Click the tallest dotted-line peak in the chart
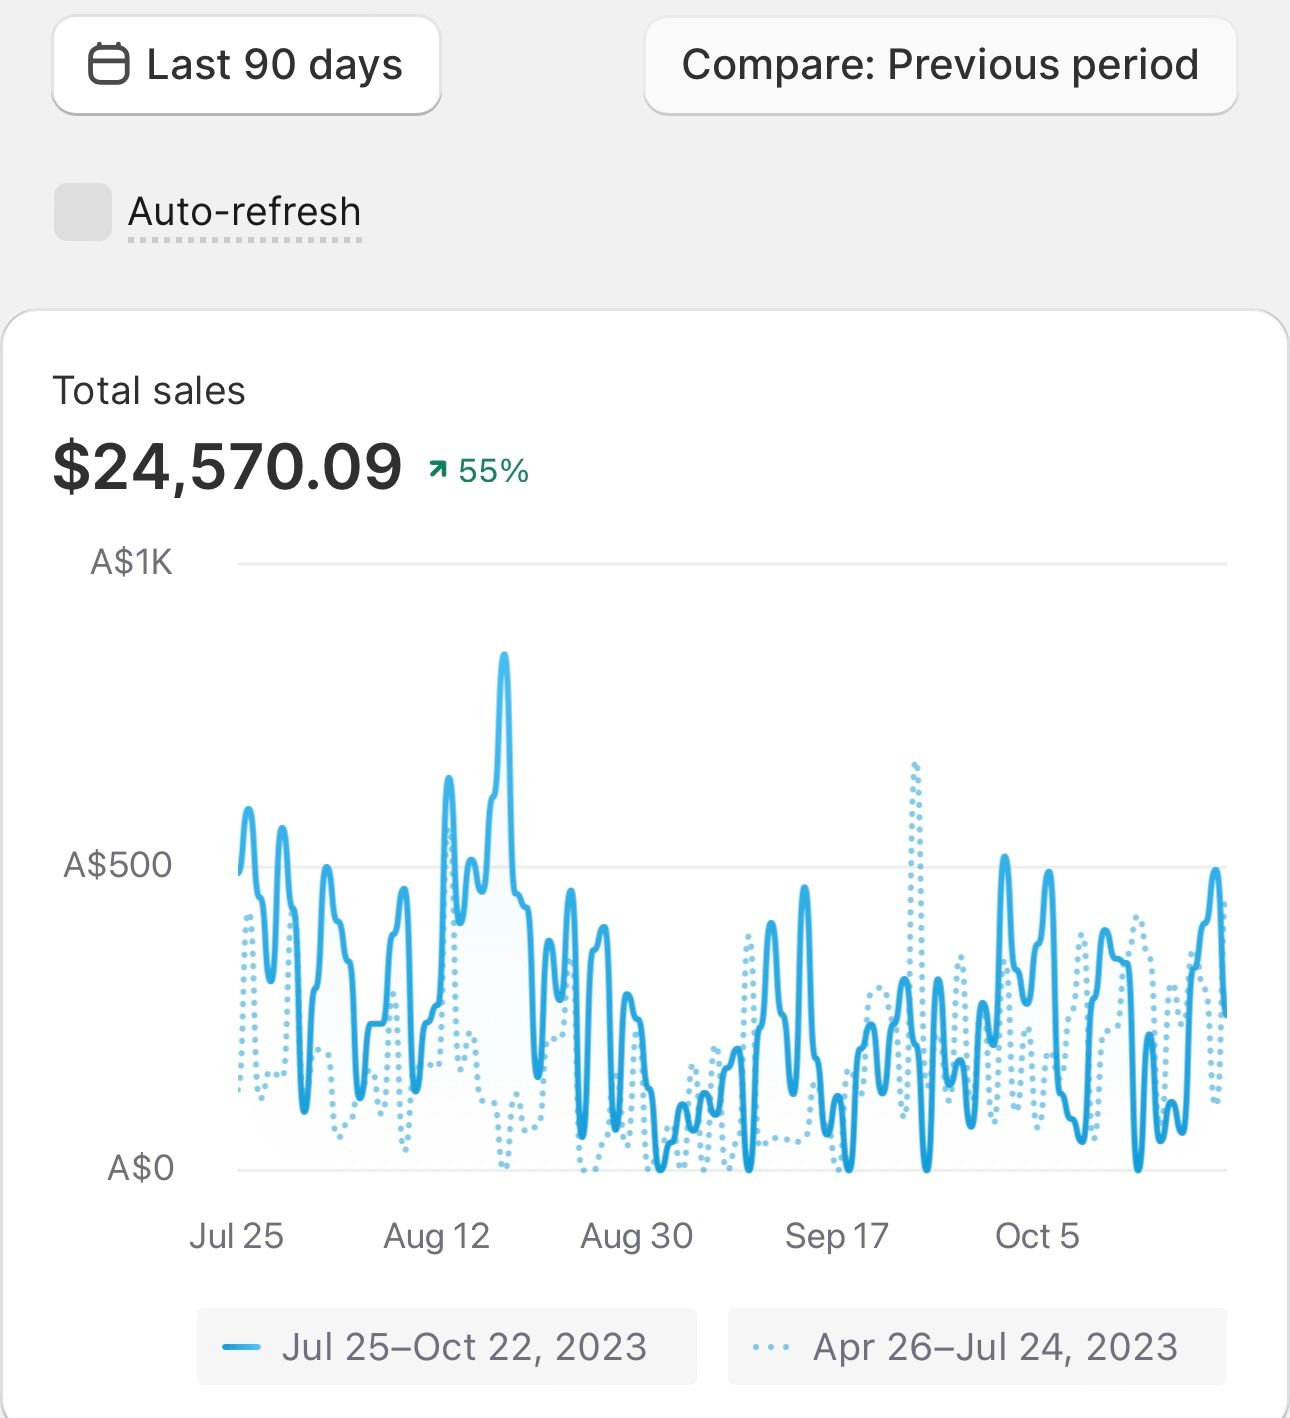Image resolution: width=1290 pixels, height=1418 pixels. tap(915, 766)
